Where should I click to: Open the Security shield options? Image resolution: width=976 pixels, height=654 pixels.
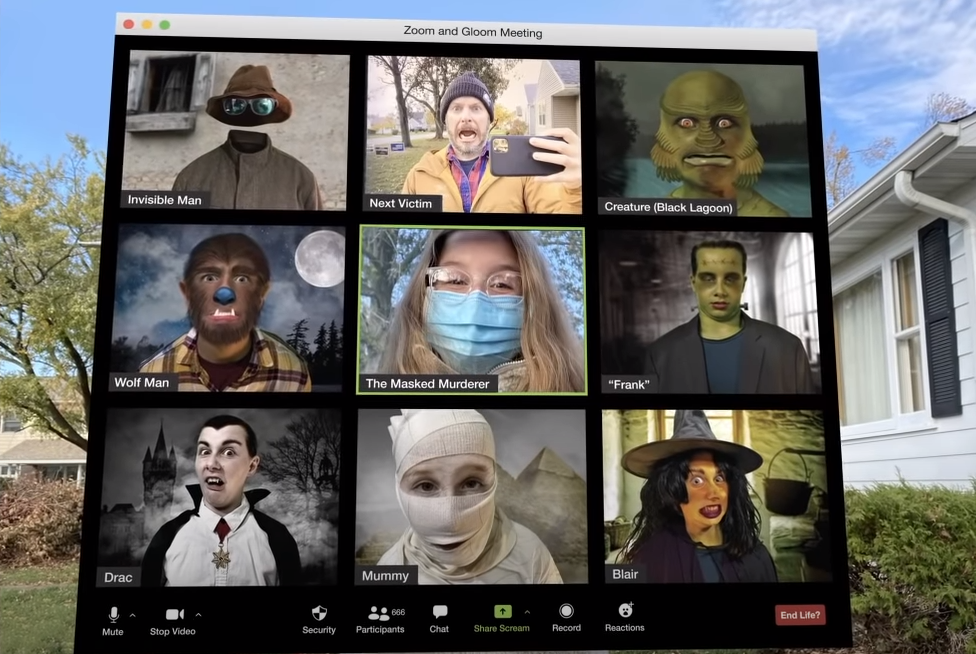coord(319,613)
